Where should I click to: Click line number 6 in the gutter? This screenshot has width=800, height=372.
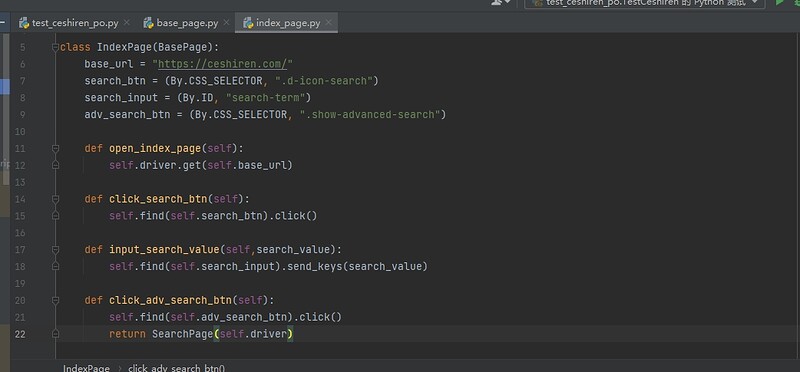click(23, 64)
